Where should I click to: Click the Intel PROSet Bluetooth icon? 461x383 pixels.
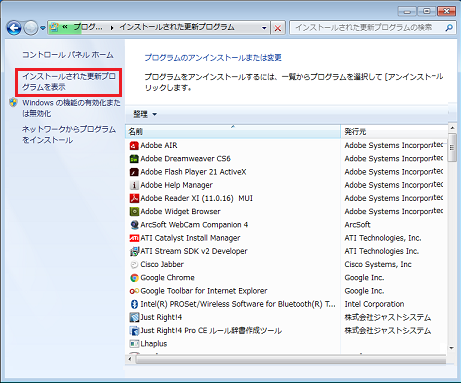pyautogui.click(x=134, y=304)
